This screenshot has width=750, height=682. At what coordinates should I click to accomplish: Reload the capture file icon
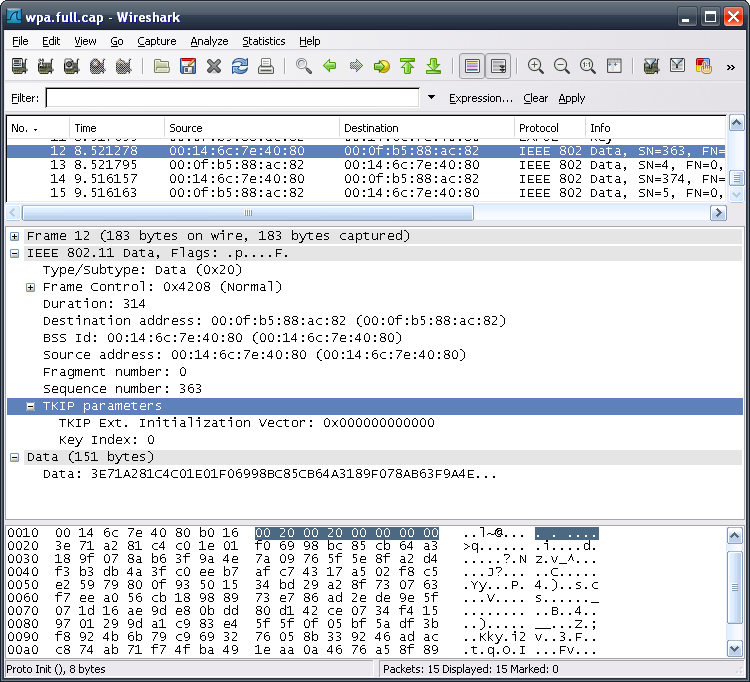point(240,66)
